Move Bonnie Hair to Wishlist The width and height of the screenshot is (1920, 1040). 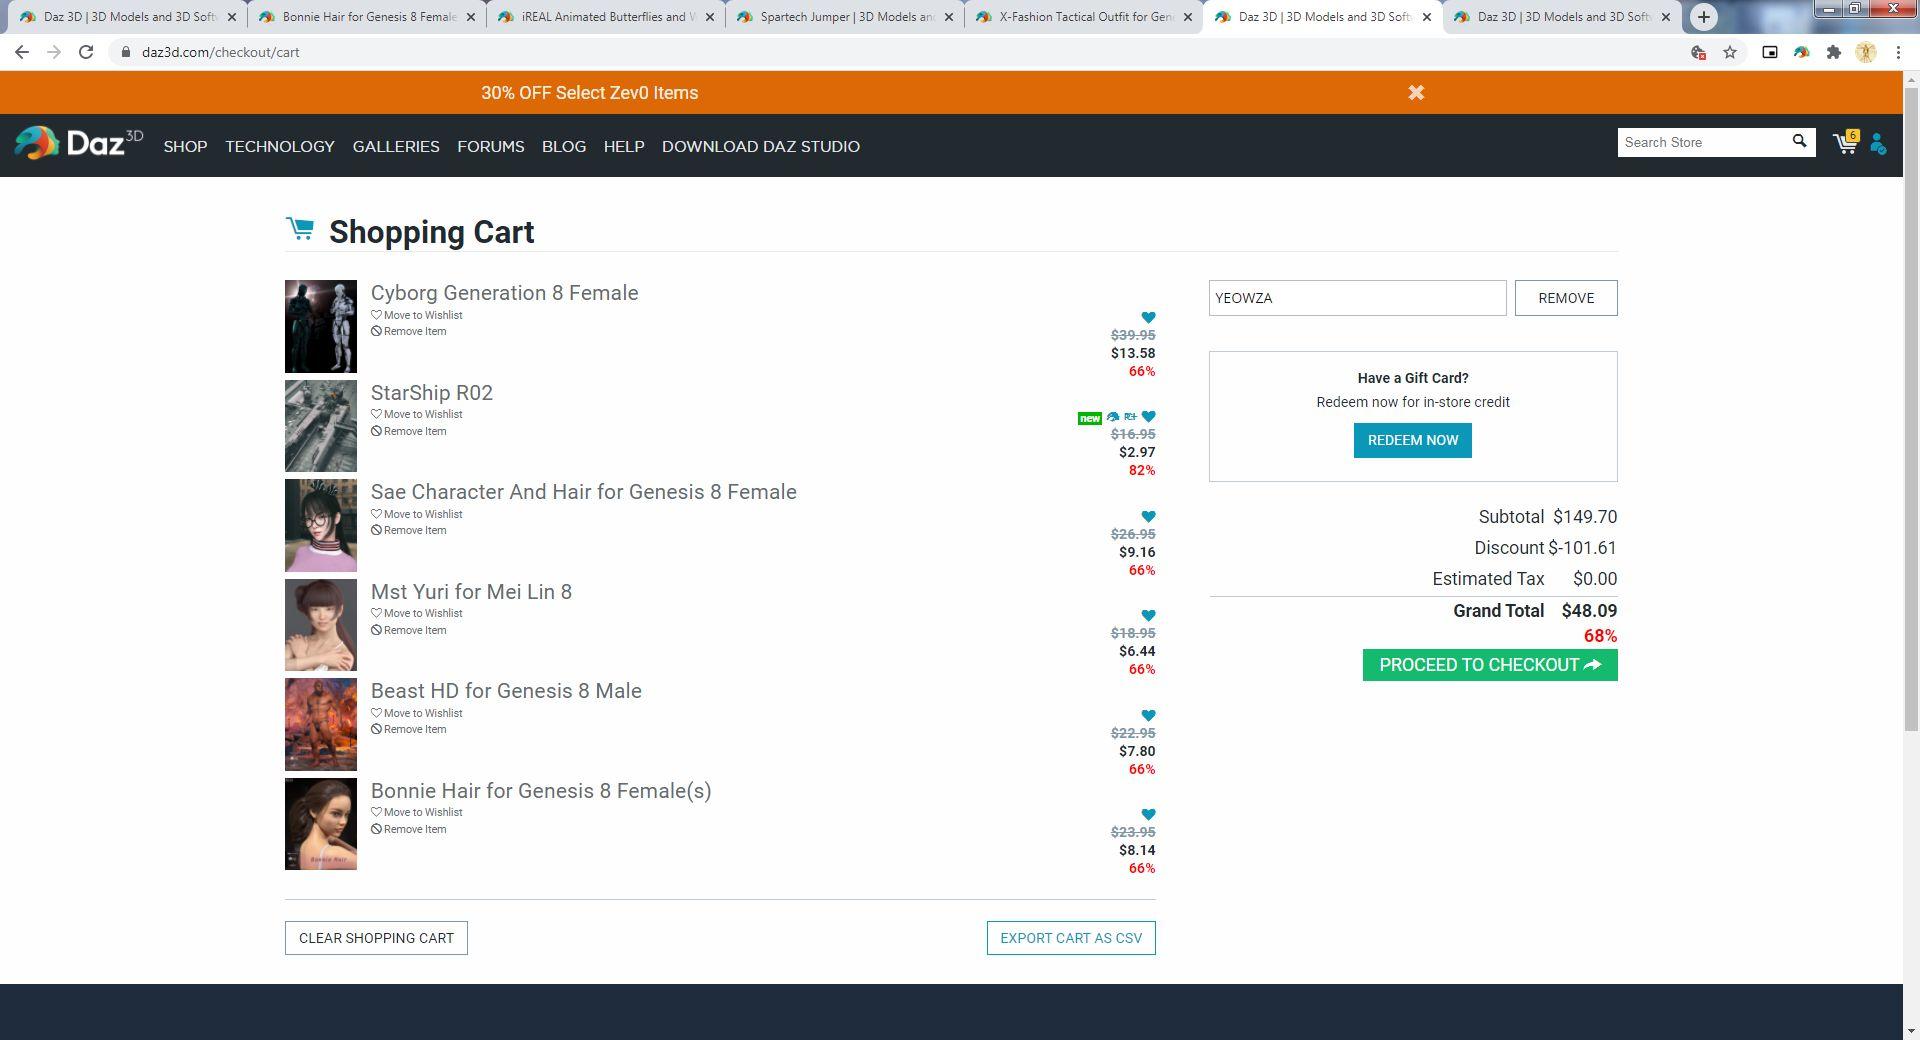[417, 812]
